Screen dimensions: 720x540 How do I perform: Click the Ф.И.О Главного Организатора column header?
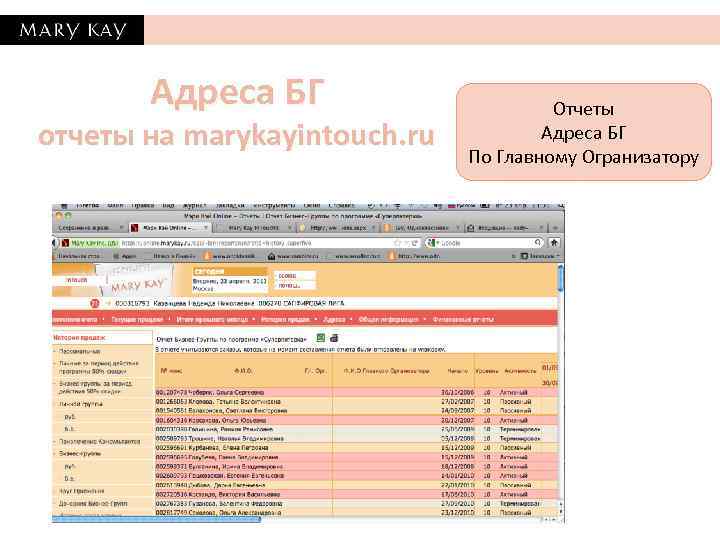click(x=387, y=371)
